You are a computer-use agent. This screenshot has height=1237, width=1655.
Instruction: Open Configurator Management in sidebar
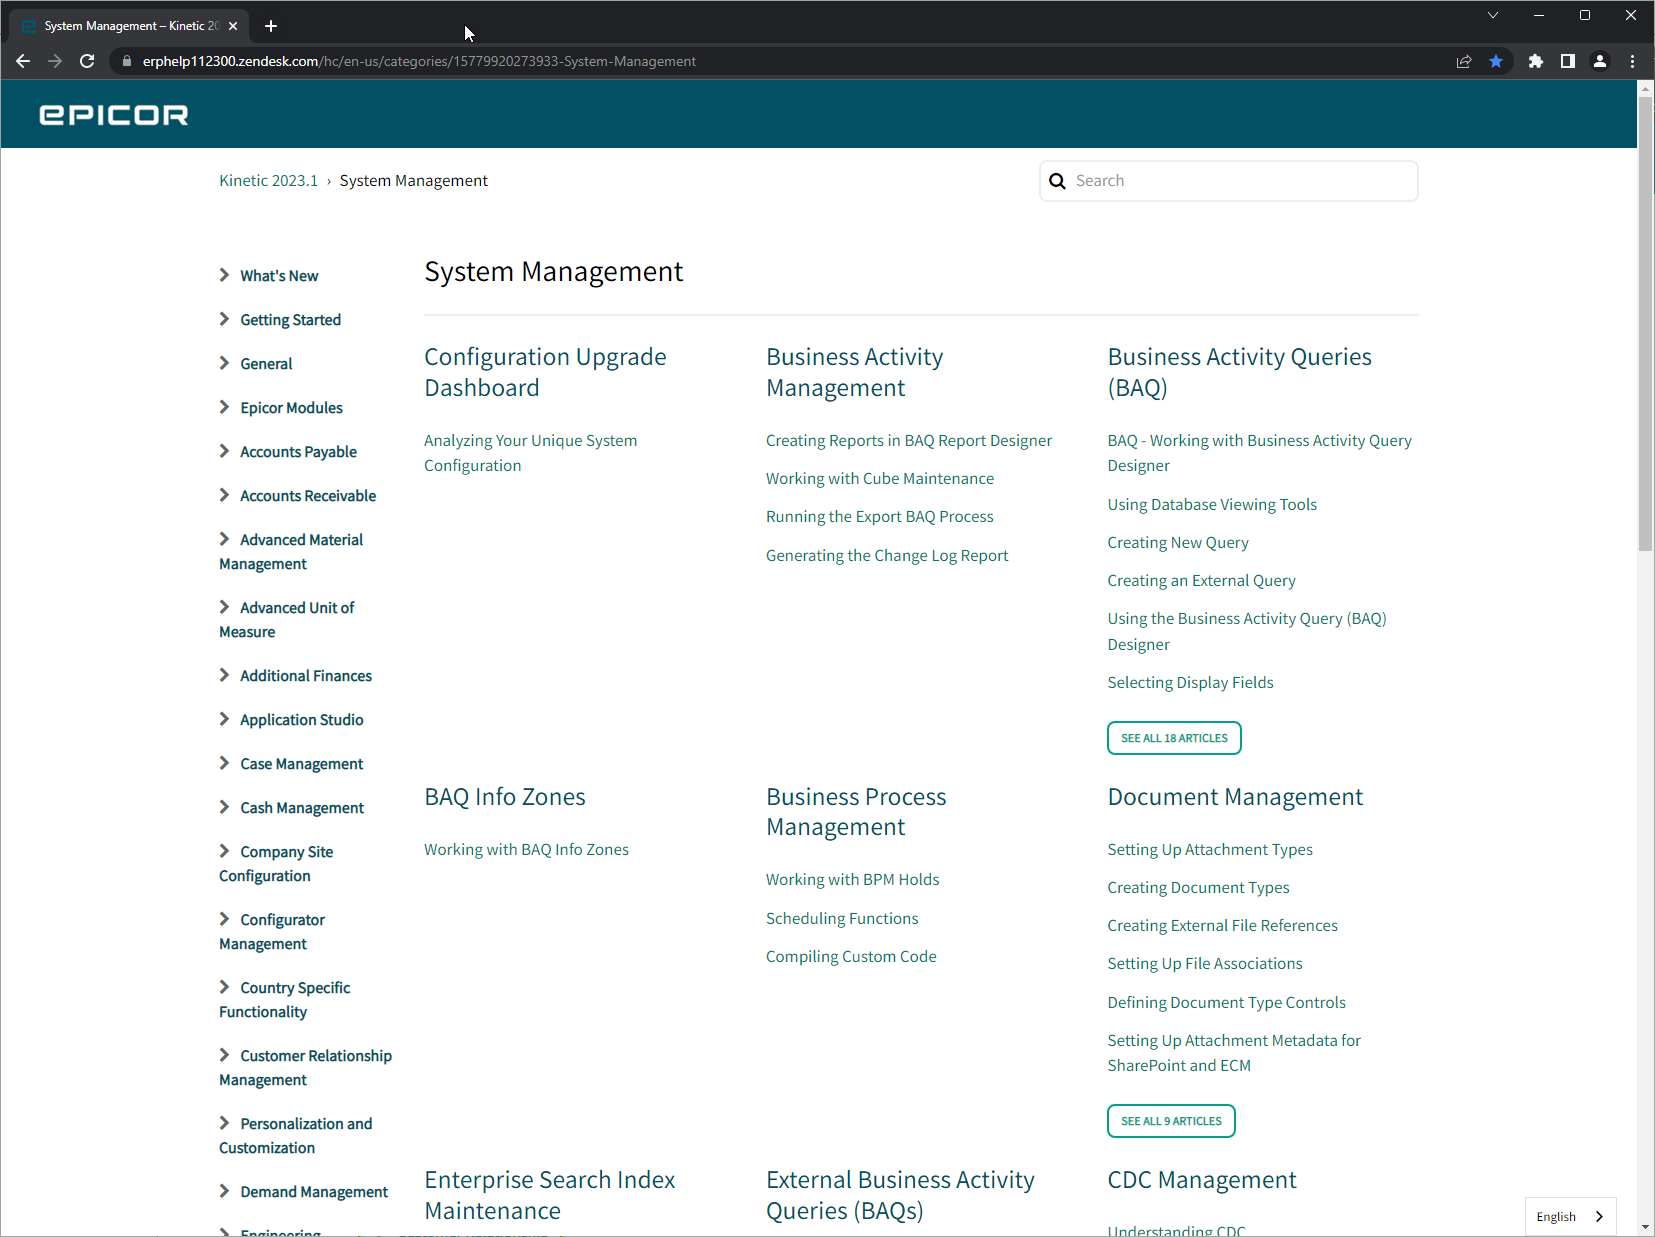point(272,932)
